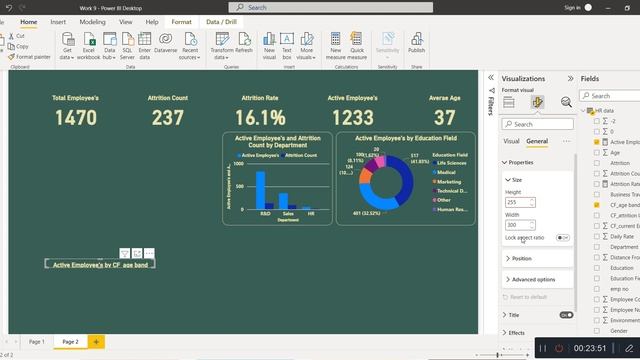Click Reset to default
This screenshot has width=640, height=360.
click(525, 297)
